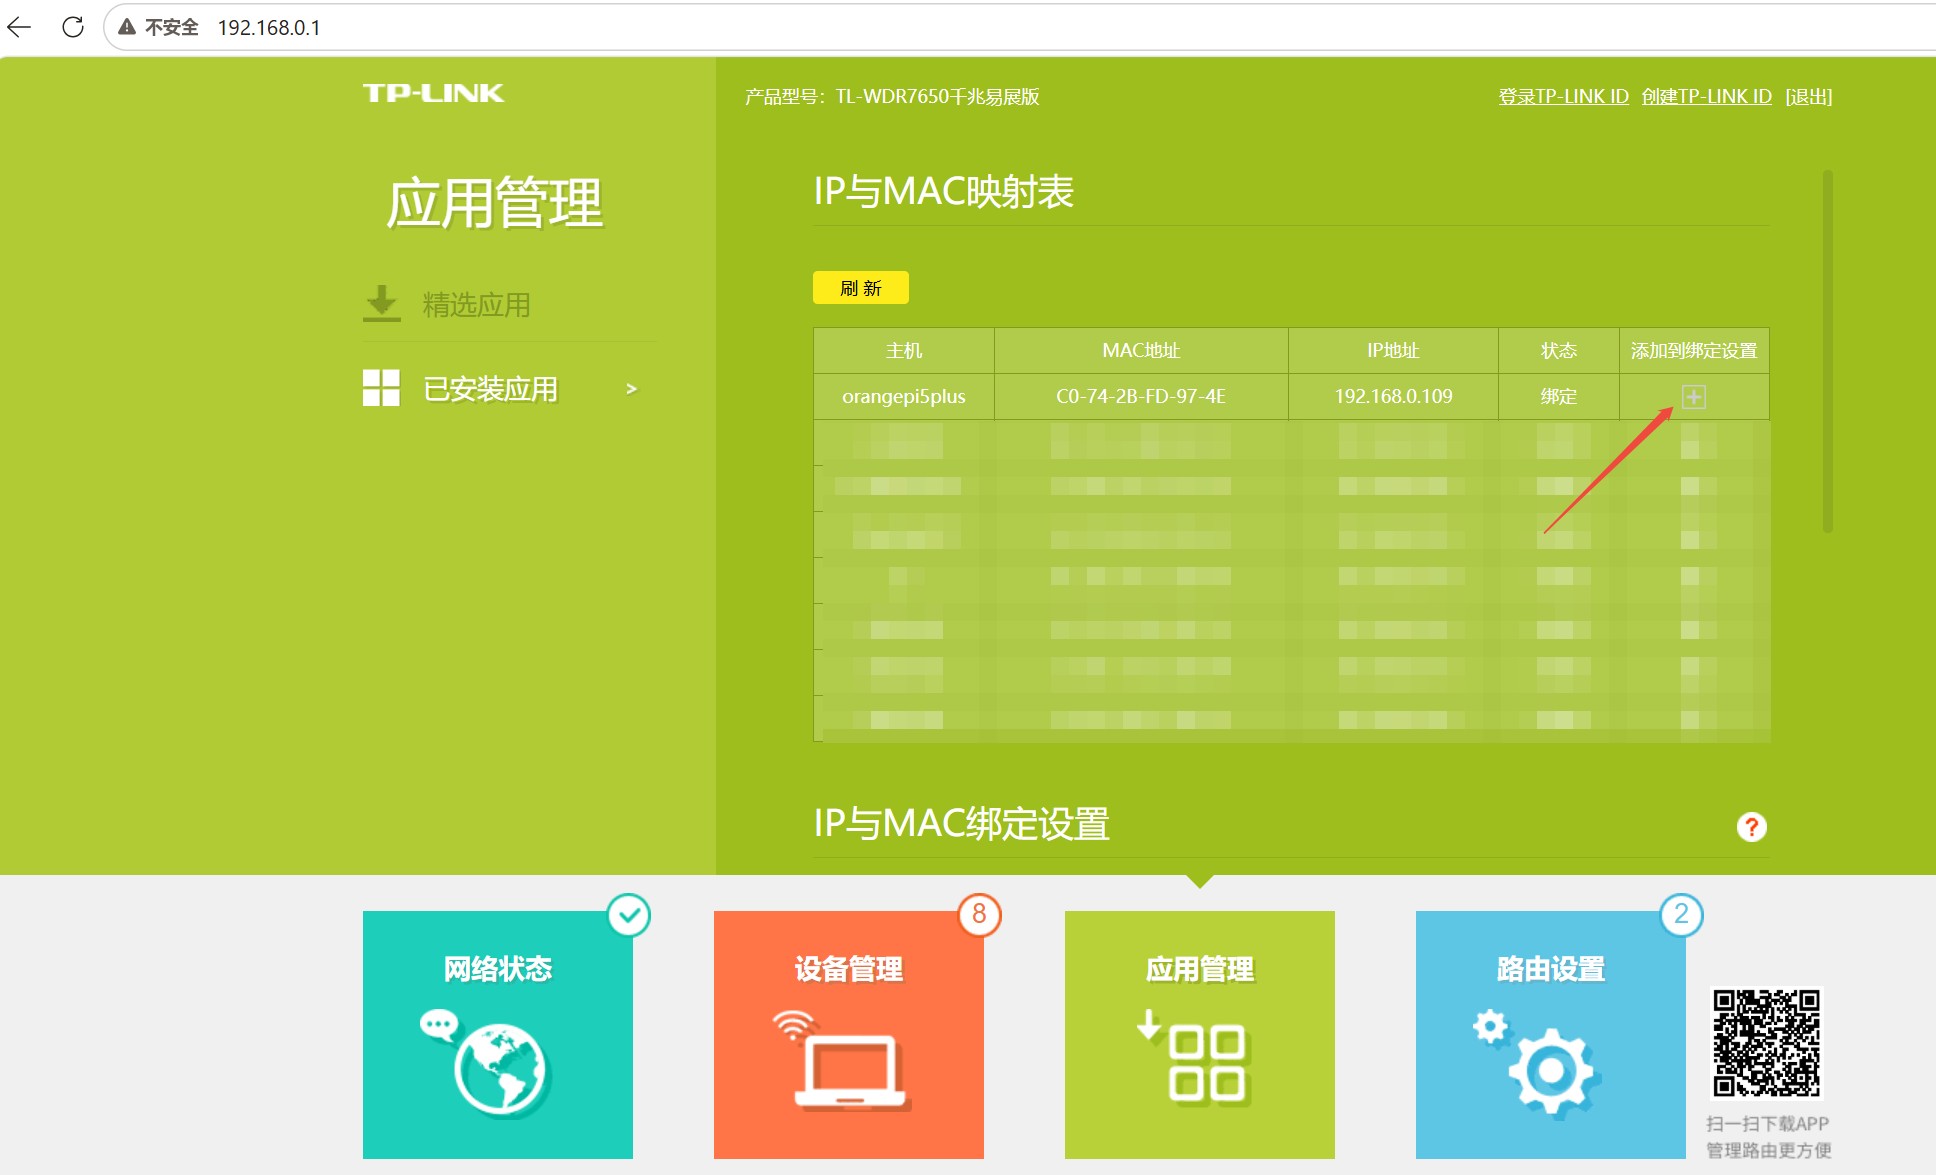Click the 2 badge on 路由设置
The image size is (1936, 1175).
tap(1681, 915)
